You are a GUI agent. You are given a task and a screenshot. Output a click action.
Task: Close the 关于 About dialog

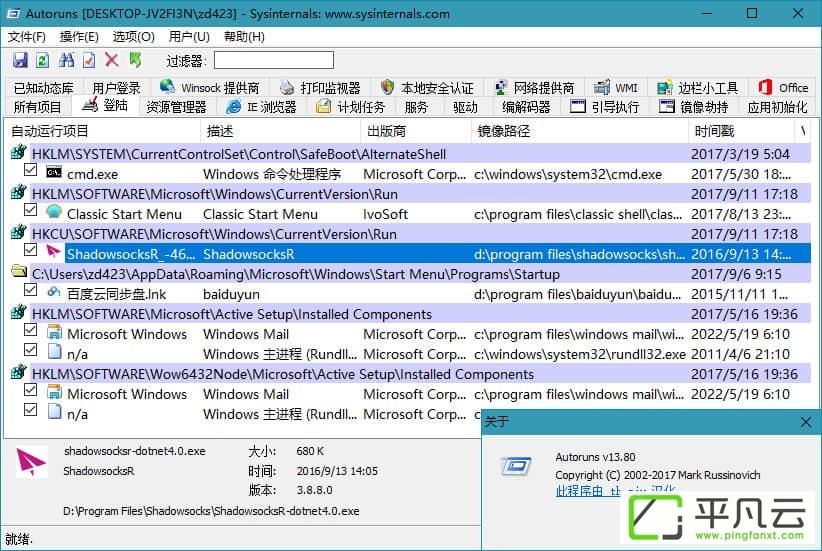point(806,422)
